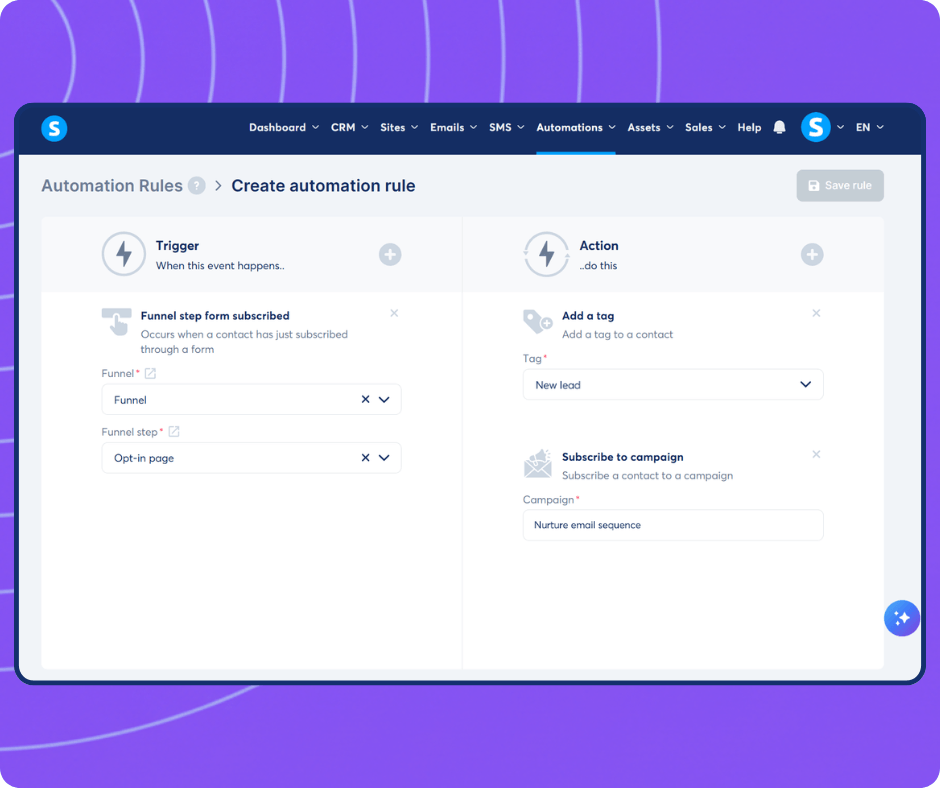Click the "Create automation rule" heading

click(323, 186)
